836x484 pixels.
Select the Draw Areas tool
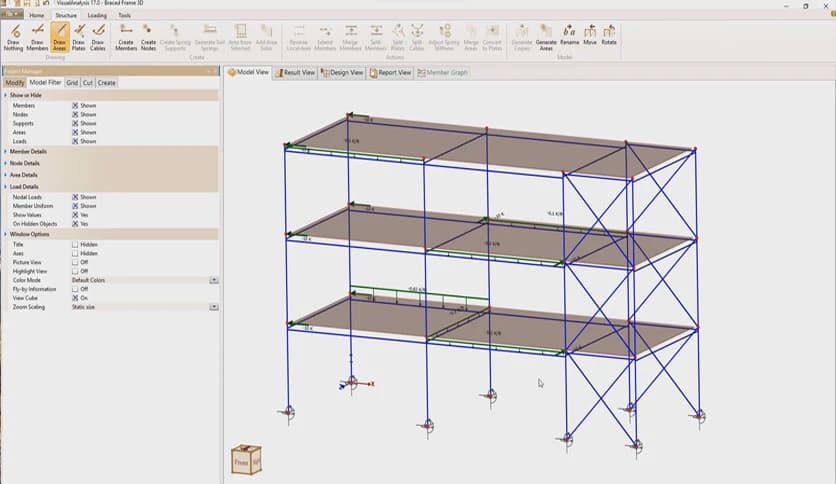coord(59,37)
